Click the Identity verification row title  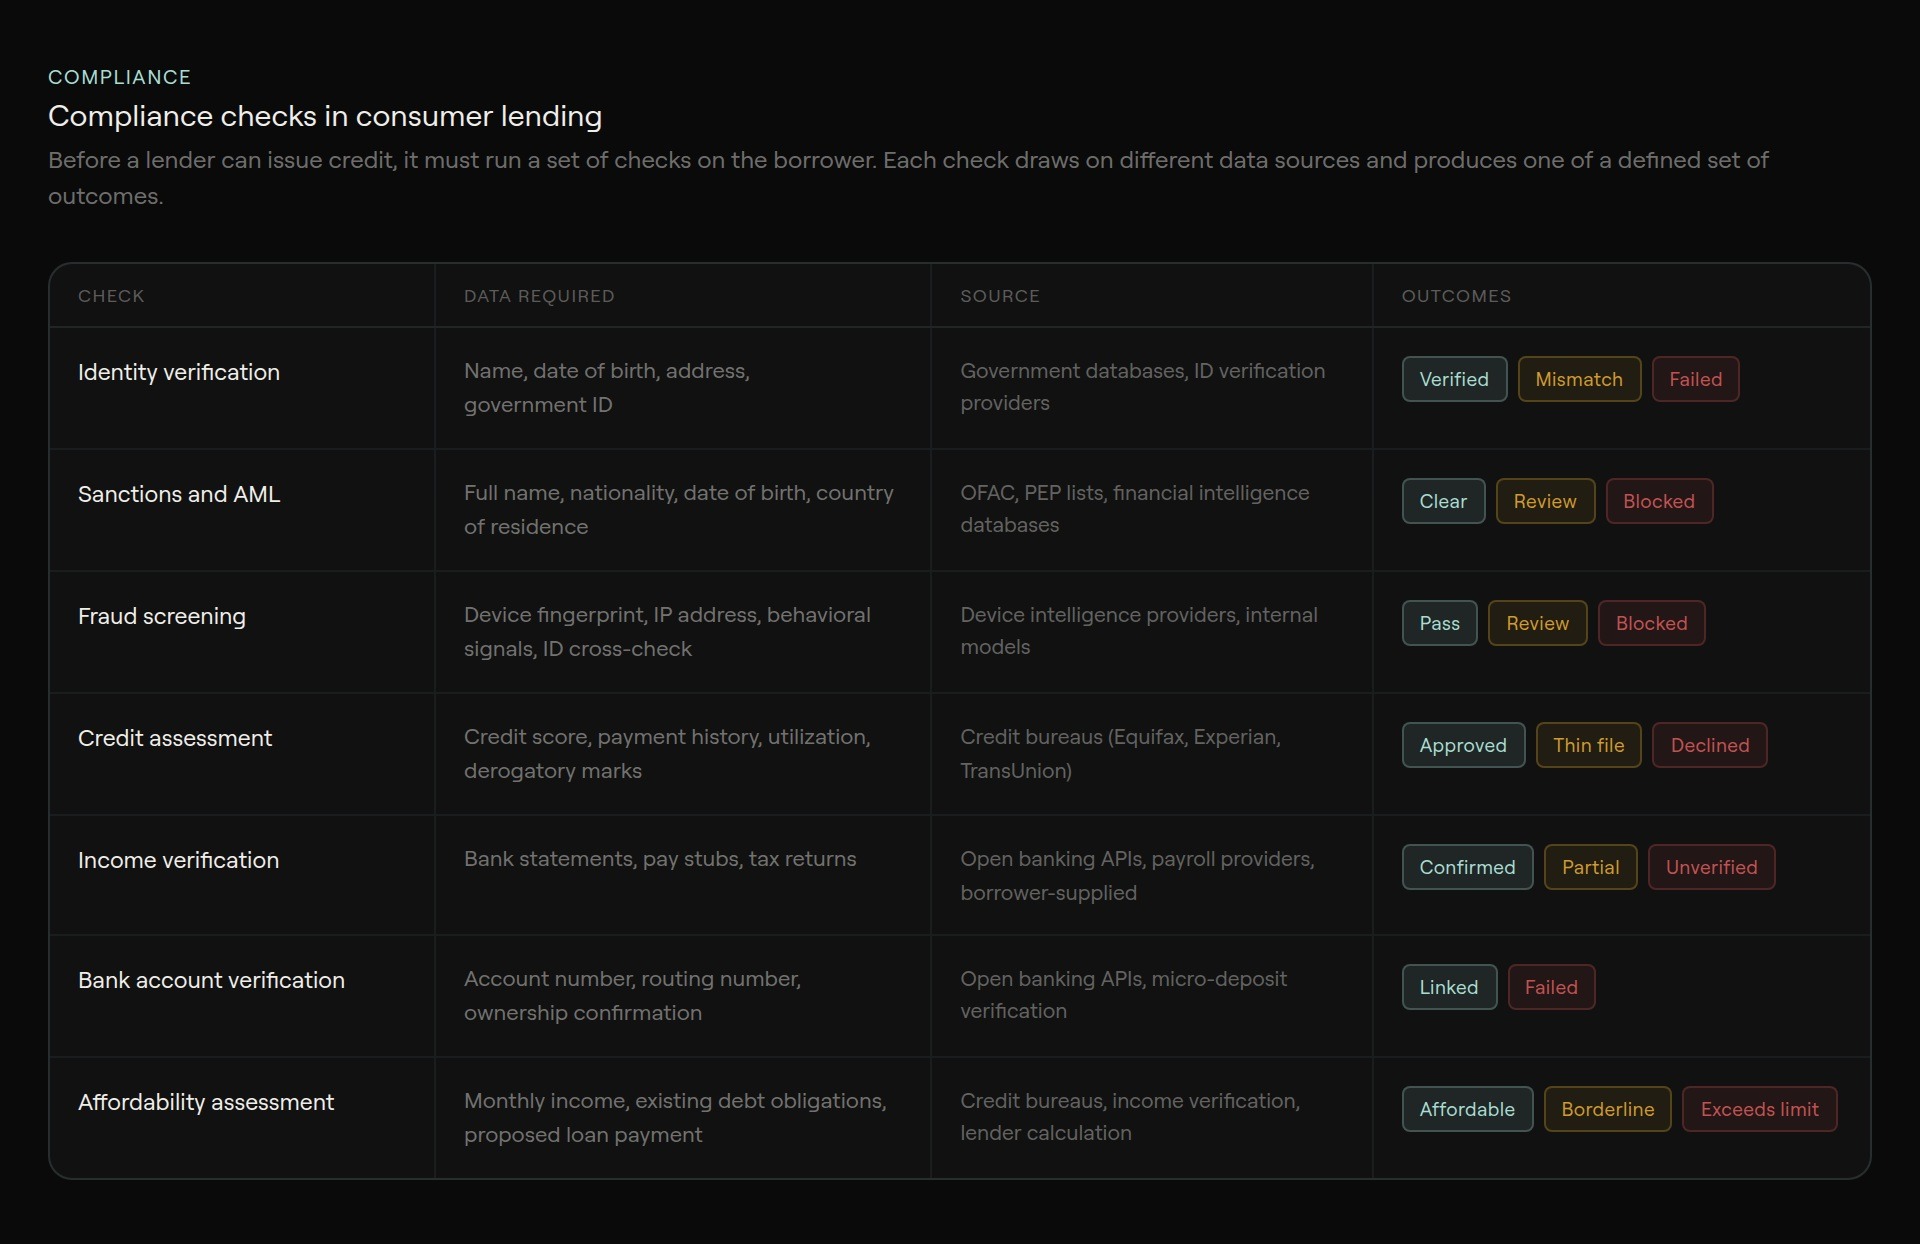[179, 372]
